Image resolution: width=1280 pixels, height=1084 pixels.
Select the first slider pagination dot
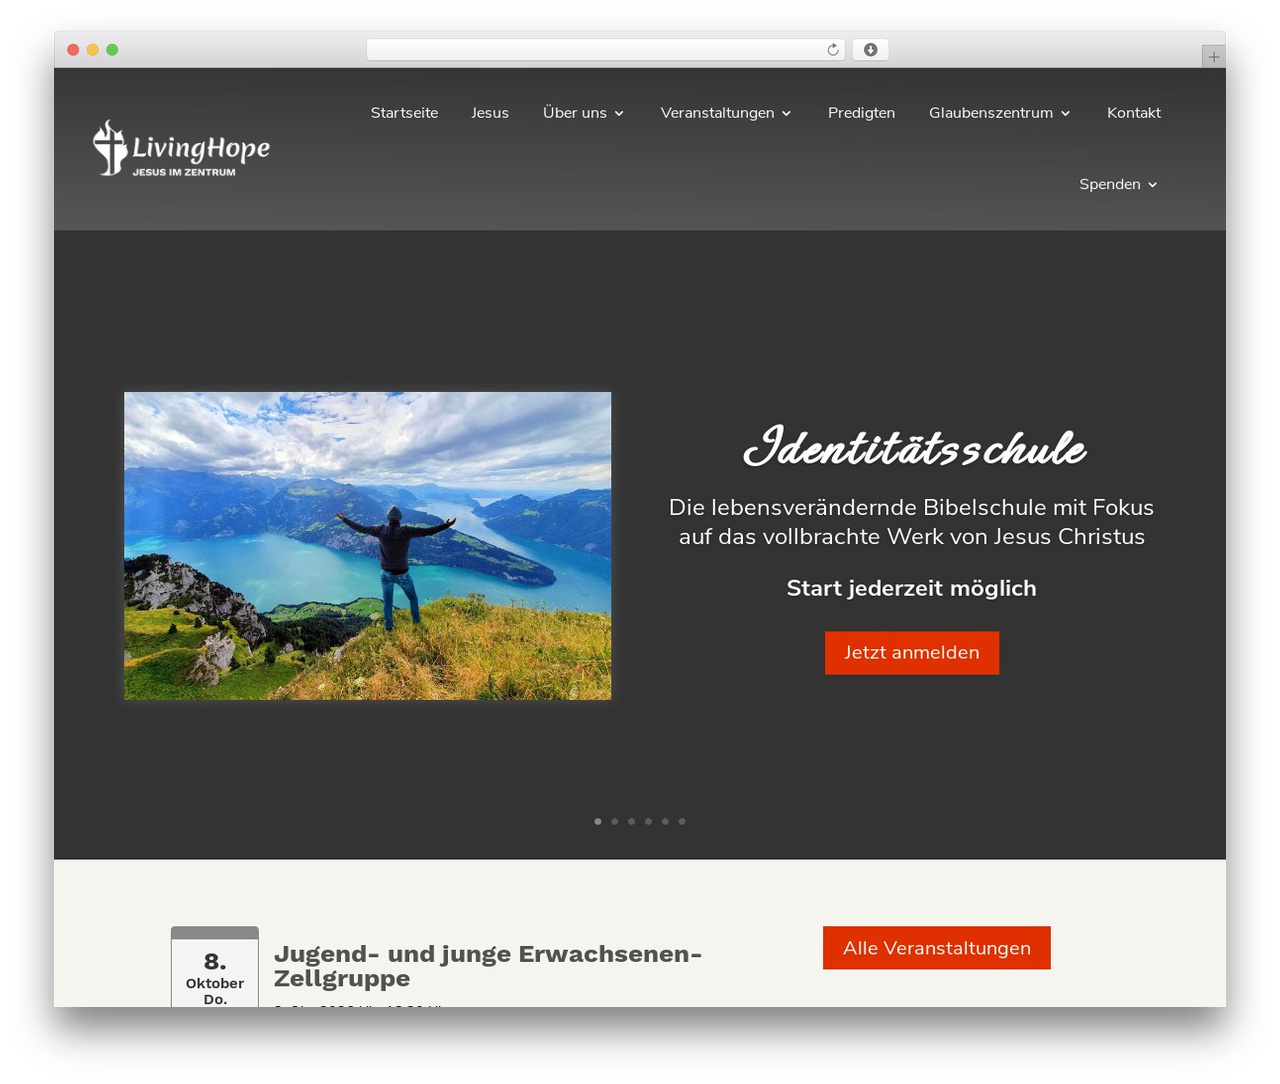click(598, 821)
